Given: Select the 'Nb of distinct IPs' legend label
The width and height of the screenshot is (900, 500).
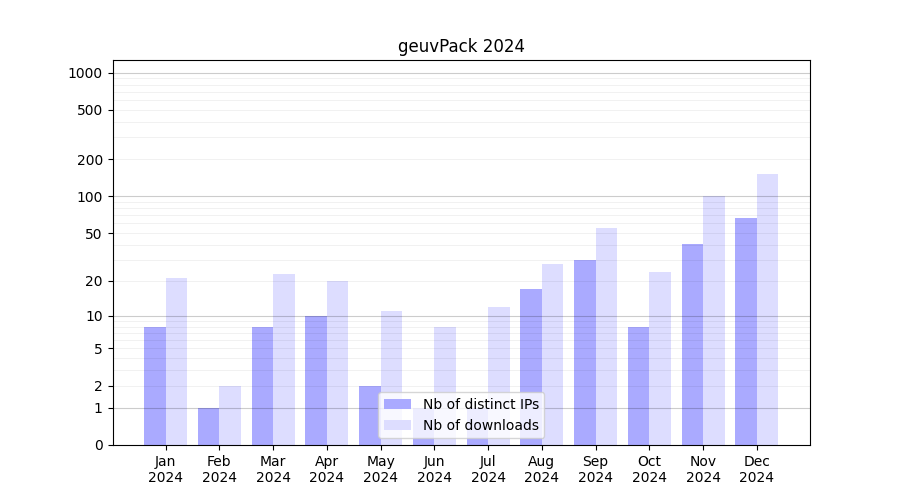Looking at the screenshot, I should tap(480, 404).
